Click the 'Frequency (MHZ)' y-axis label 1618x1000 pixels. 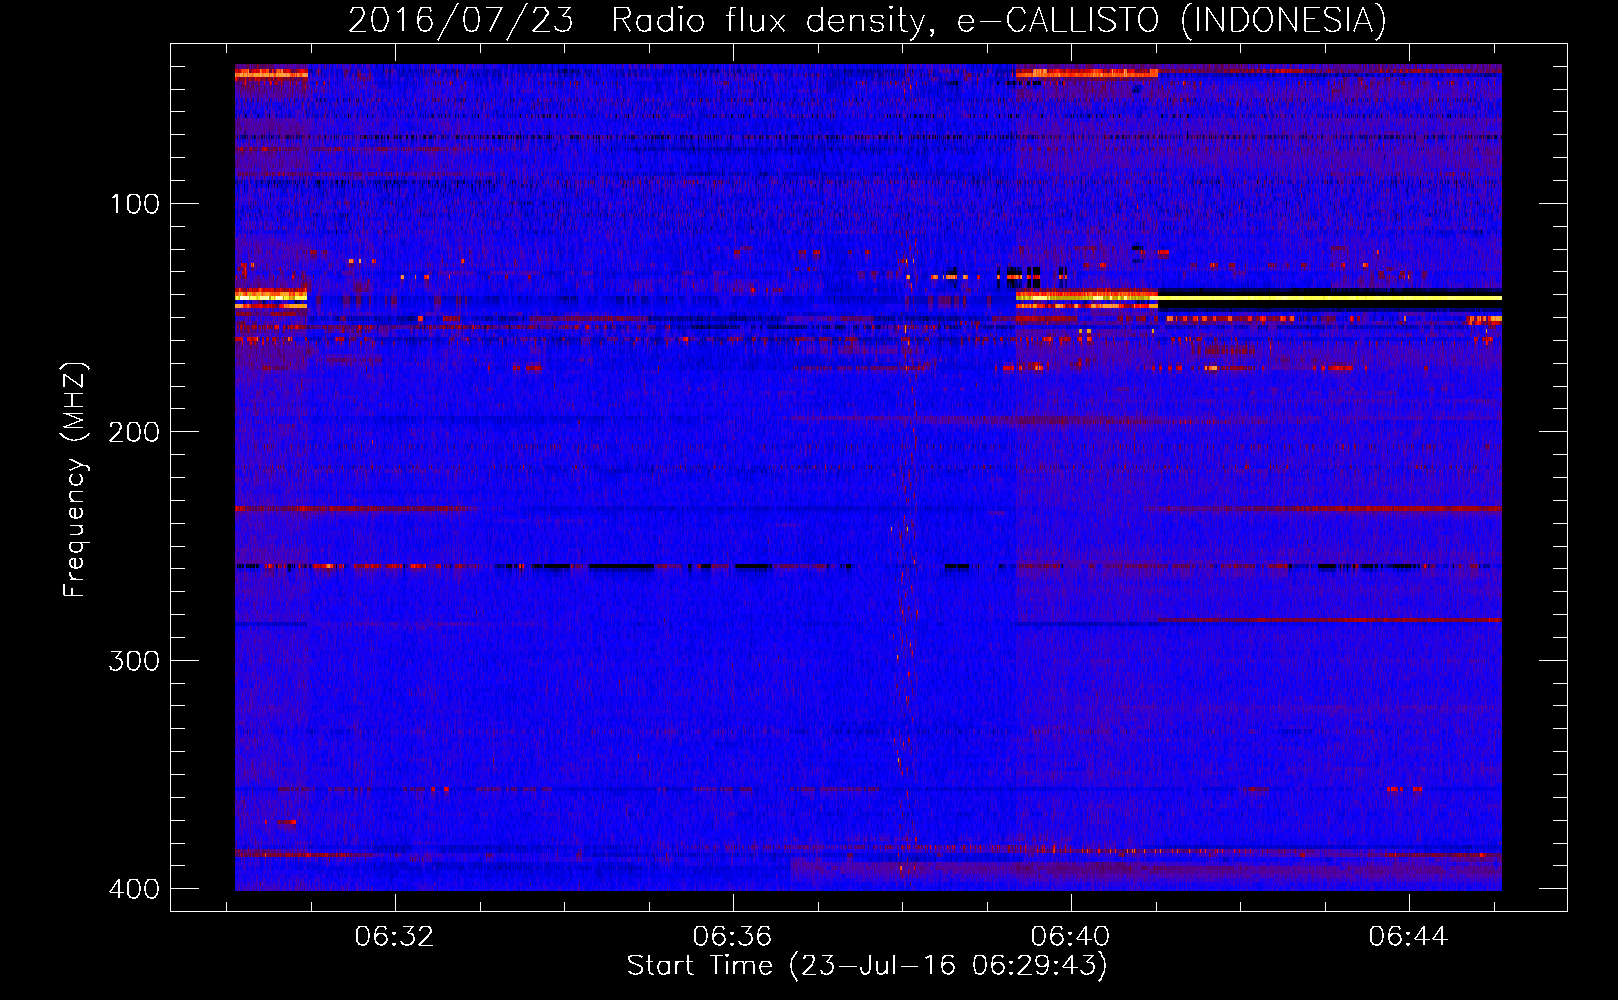[74, 480]
